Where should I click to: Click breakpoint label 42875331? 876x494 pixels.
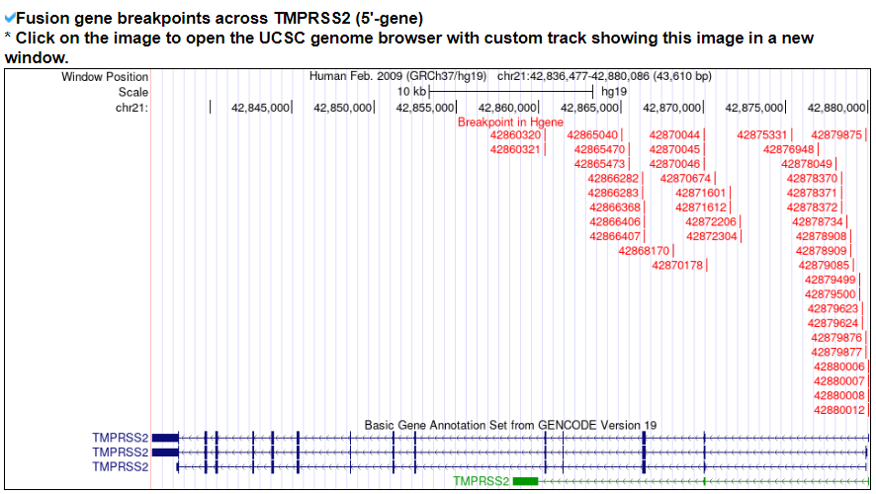pos(763,135)
